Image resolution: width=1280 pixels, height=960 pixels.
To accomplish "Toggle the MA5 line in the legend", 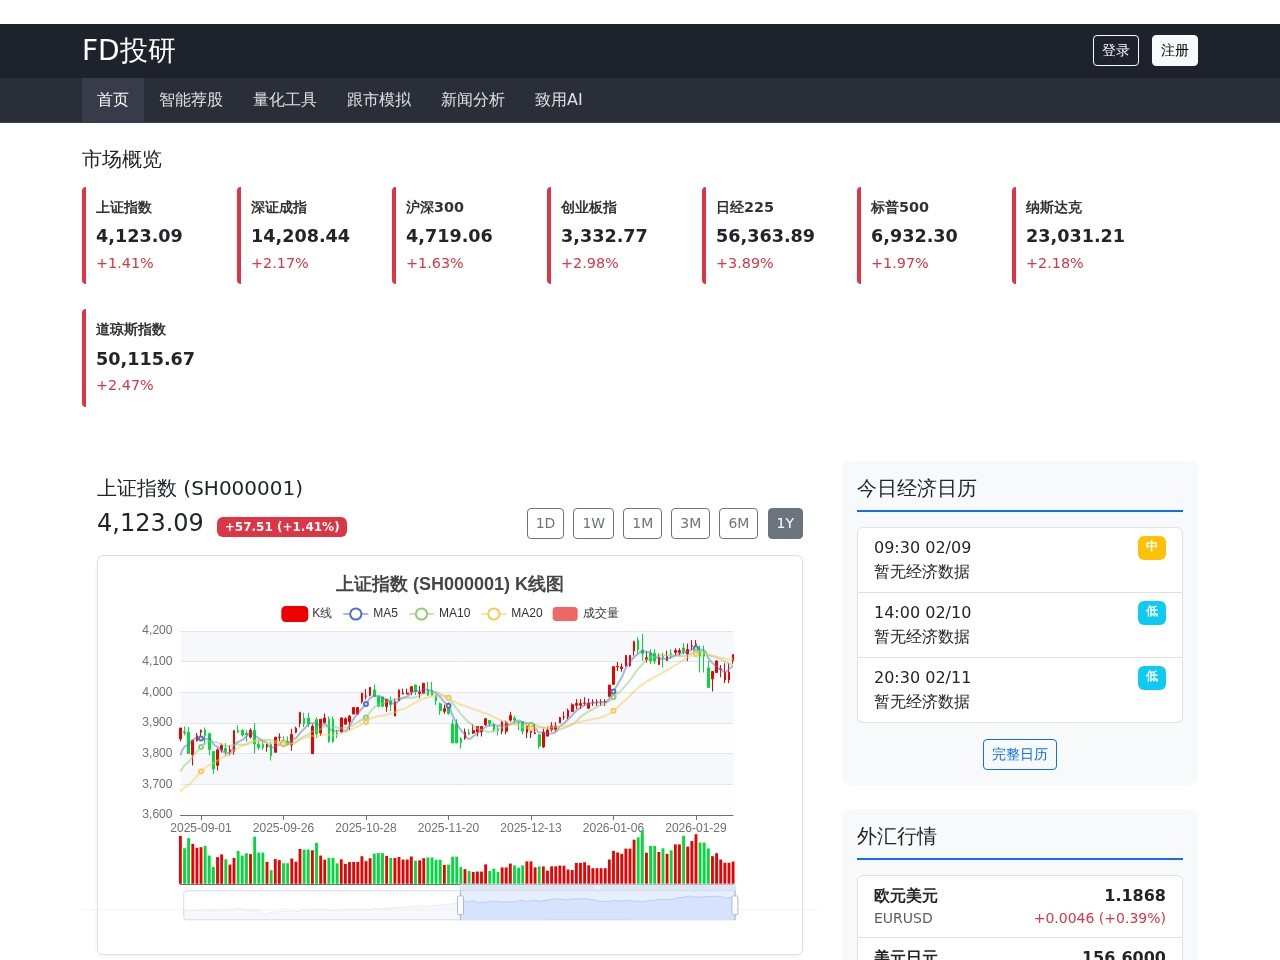I will (x=371, y=613).
